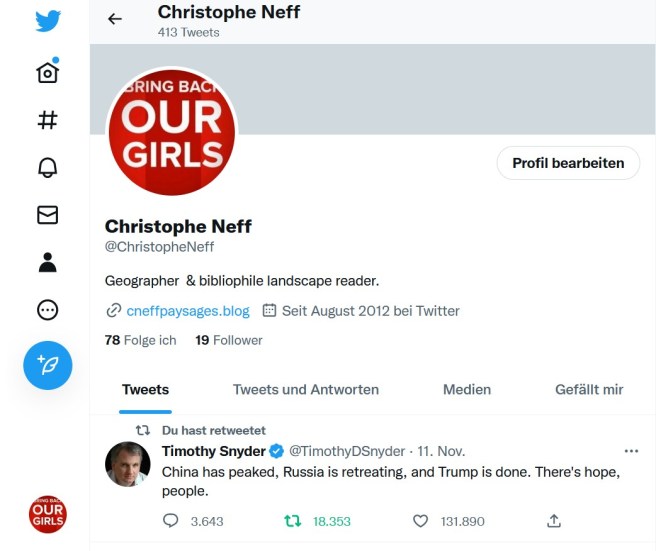
Task: Click the Profil bearbeiten button
Action: pyautogui.click(x=568, y=163)
